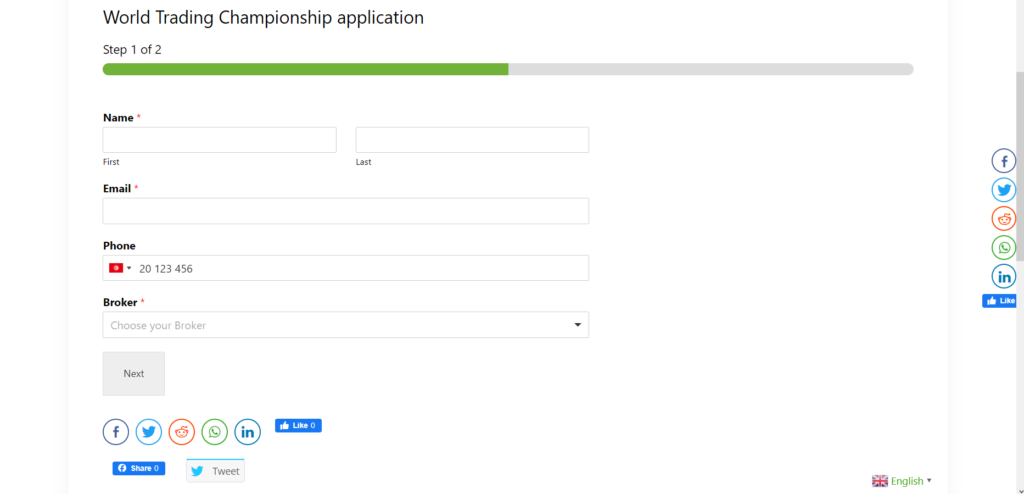
Task: Click the step progress bar
Action: pos(508,69)
